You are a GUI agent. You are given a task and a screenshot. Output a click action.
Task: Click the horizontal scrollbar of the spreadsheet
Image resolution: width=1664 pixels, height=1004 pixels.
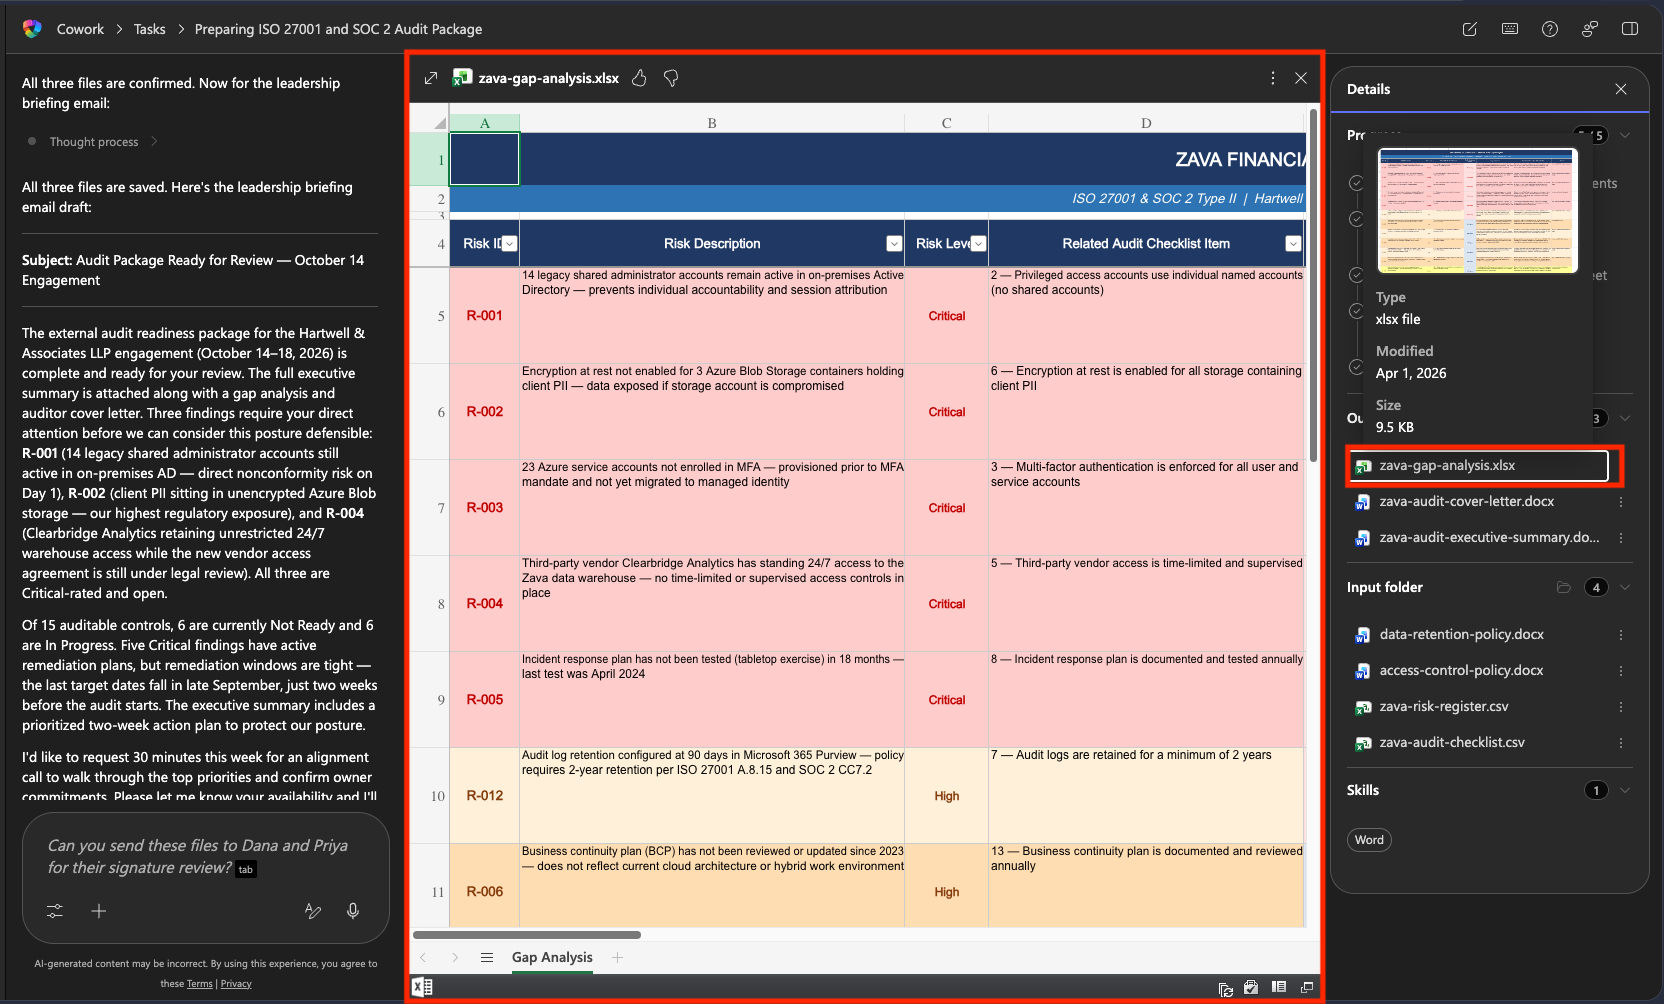coord(527,935)
